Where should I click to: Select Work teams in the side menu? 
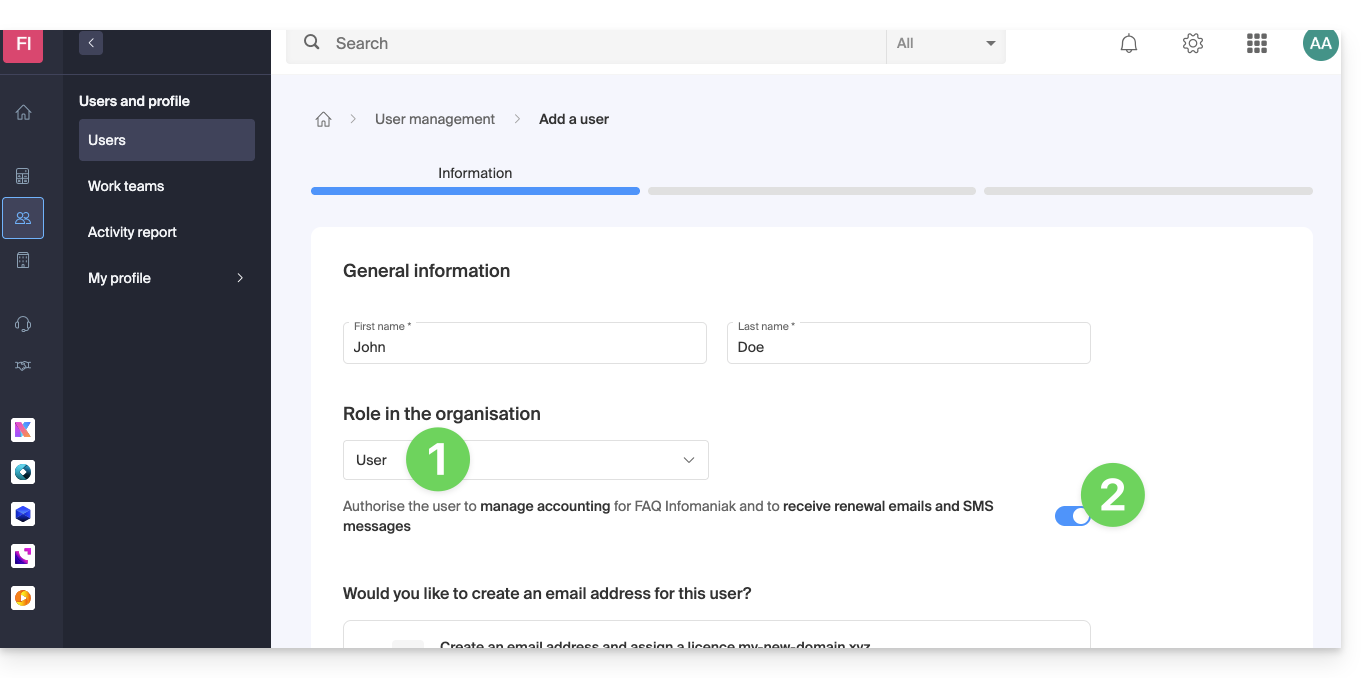(x=126, y=186)
